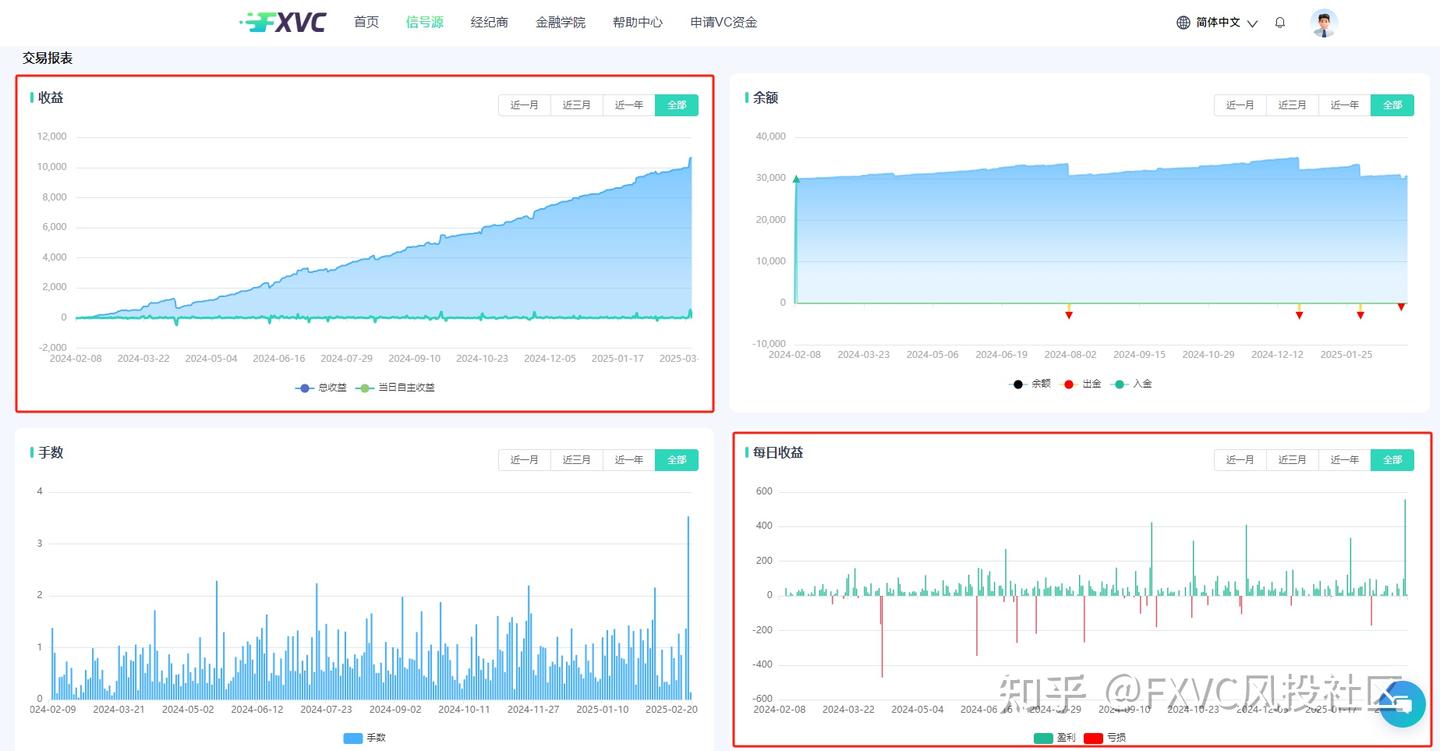Select 近三月 range in 余额 chart

tap(1292, 105)
